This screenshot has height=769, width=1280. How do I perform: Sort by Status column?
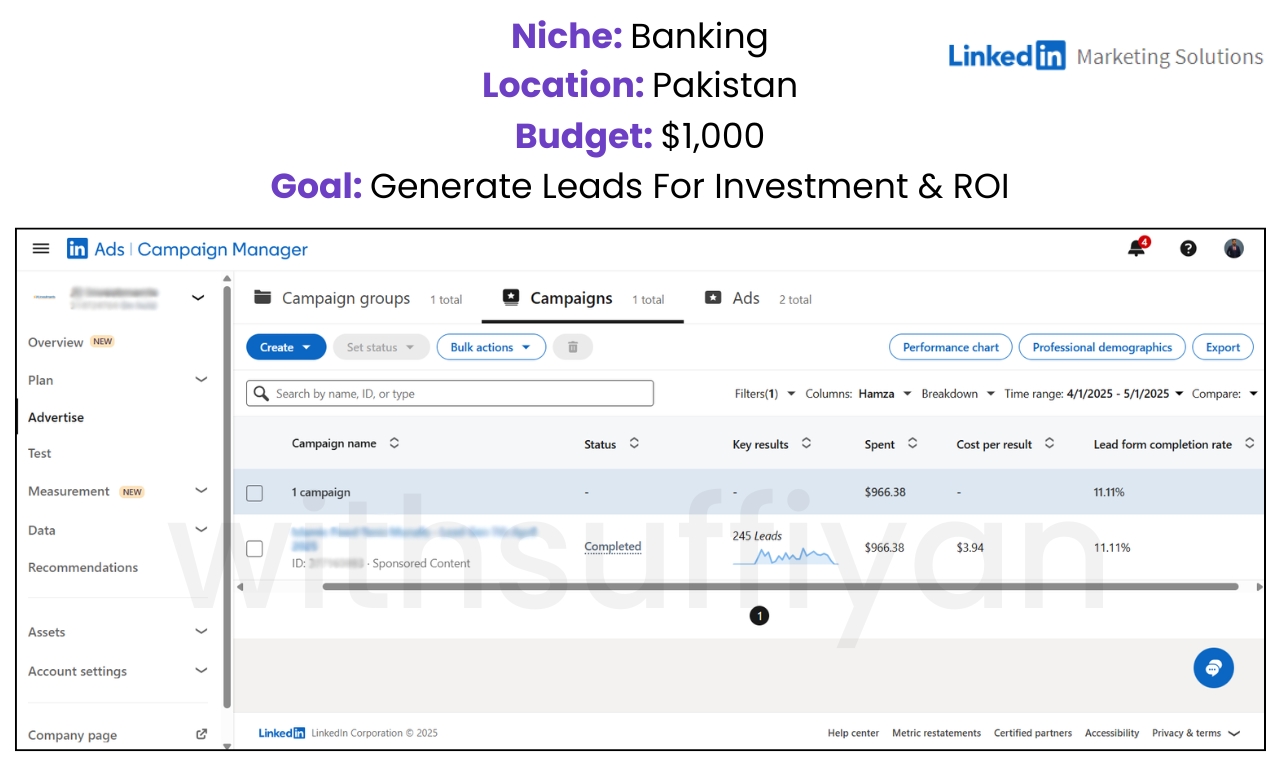pyautogui.click(x=634, y=443)
